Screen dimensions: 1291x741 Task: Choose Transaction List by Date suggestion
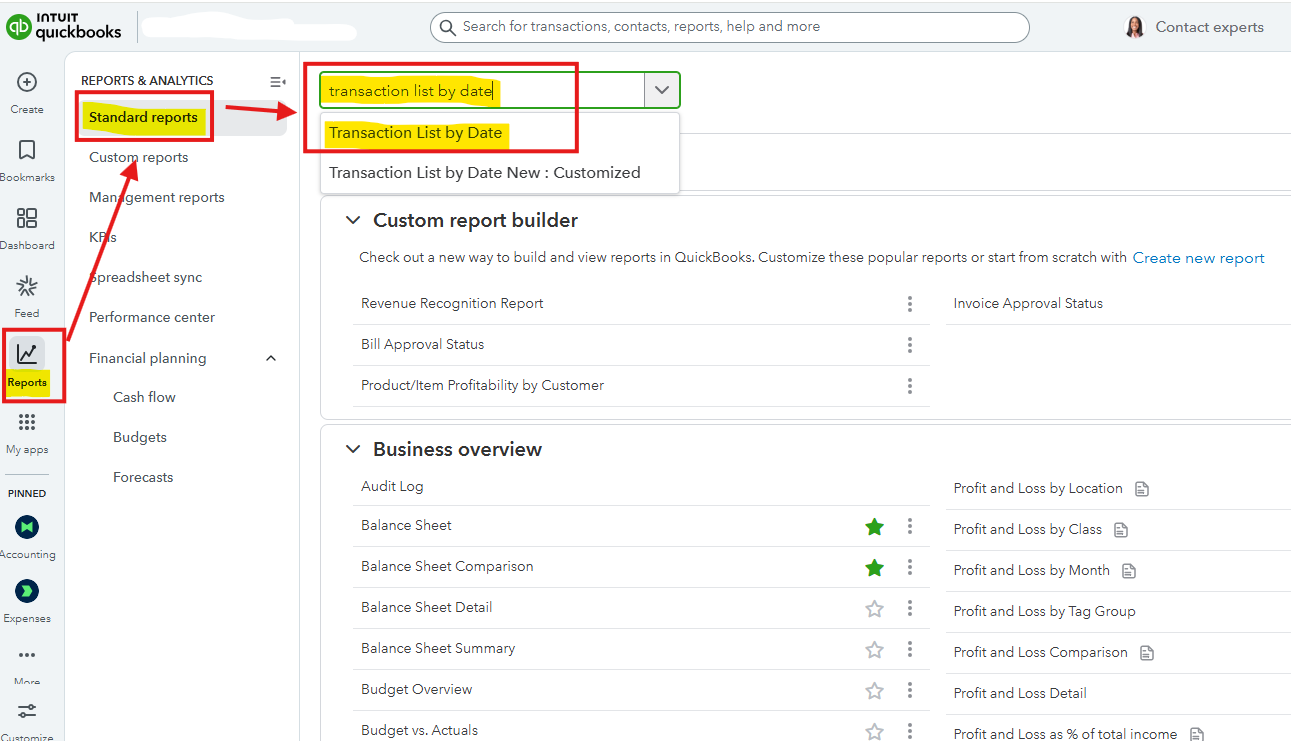point(415,133)
